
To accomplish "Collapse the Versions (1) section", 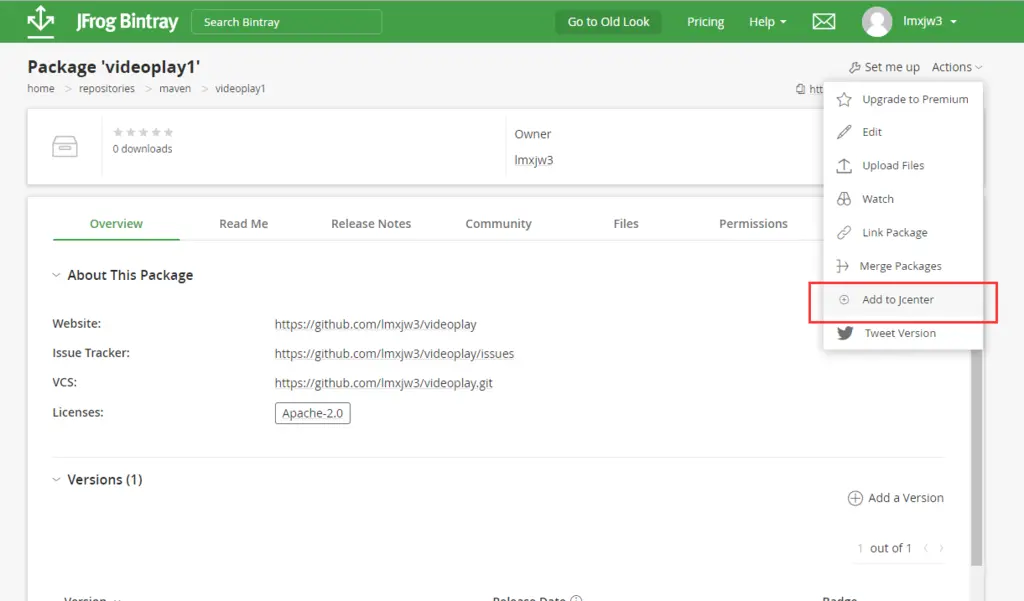I will pyautogui.click(x=56, y=479).
